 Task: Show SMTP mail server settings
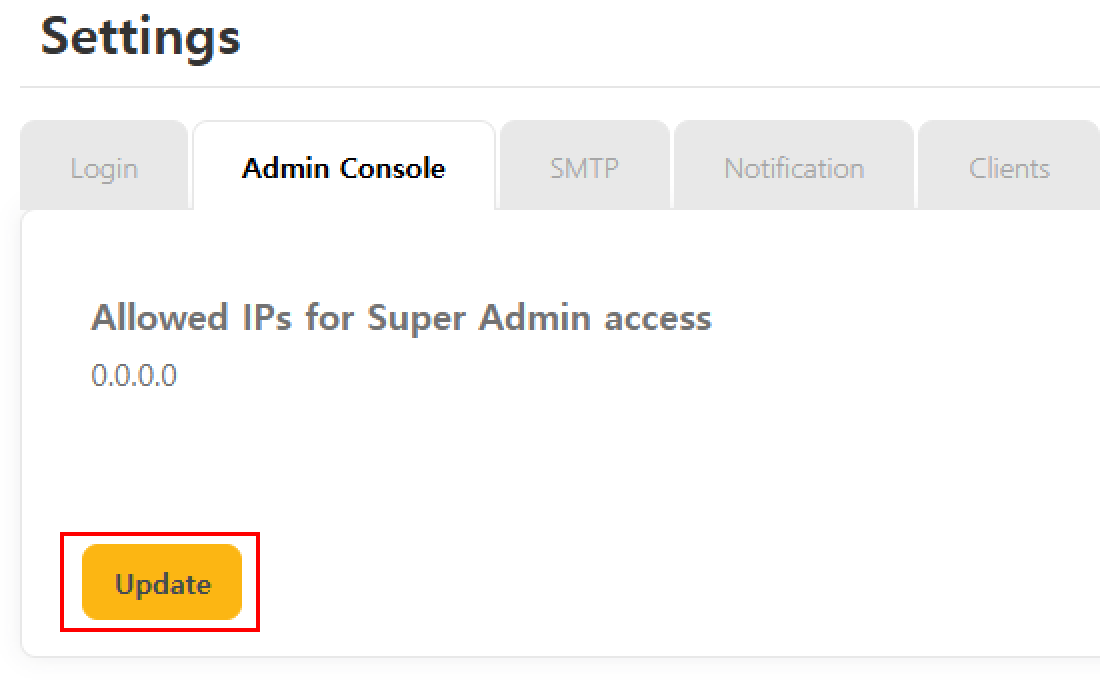pos(584,168)
